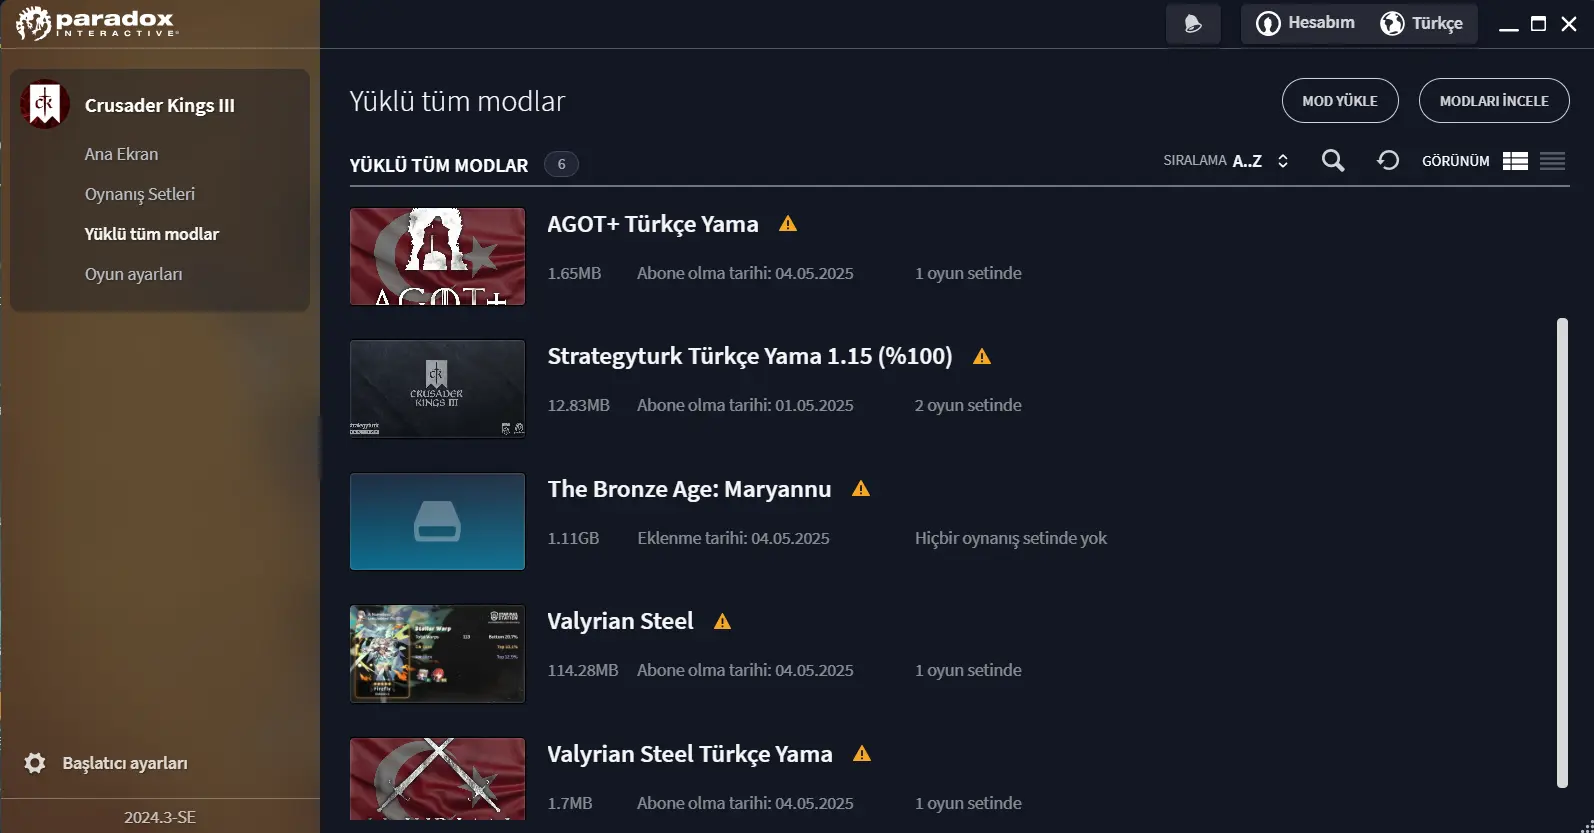Open Strategyturk Türkçe Yama thumbnail
The width and height of the screenshot is (1594, 833).
(437, 389)
